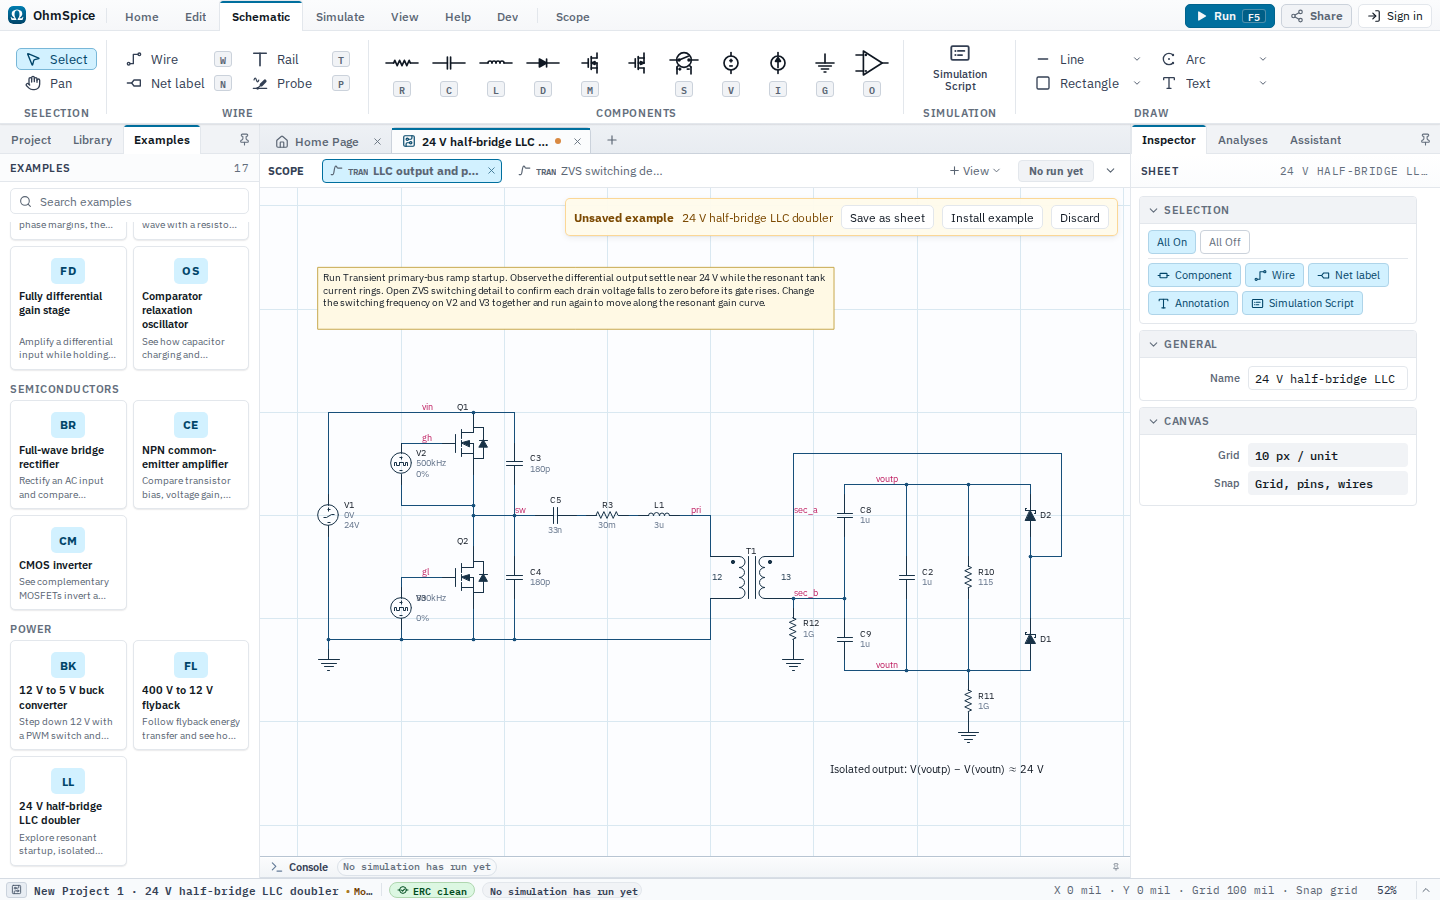Image resolution: width=1440 pixels, height=900 pixels.
Task: Toggle All Off selection filter
Action: [1225, 242]
